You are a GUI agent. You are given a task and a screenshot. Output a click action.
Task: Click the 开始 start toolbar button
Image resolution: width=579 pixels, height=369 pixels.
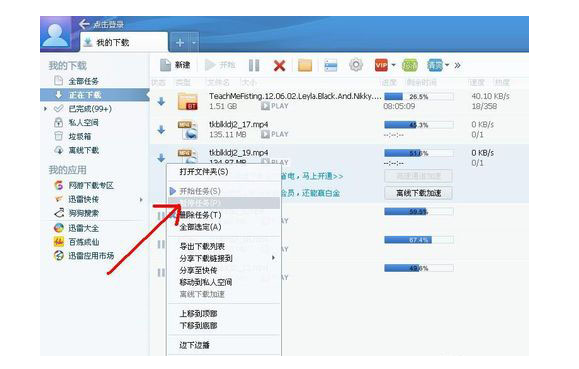[220, 65]
